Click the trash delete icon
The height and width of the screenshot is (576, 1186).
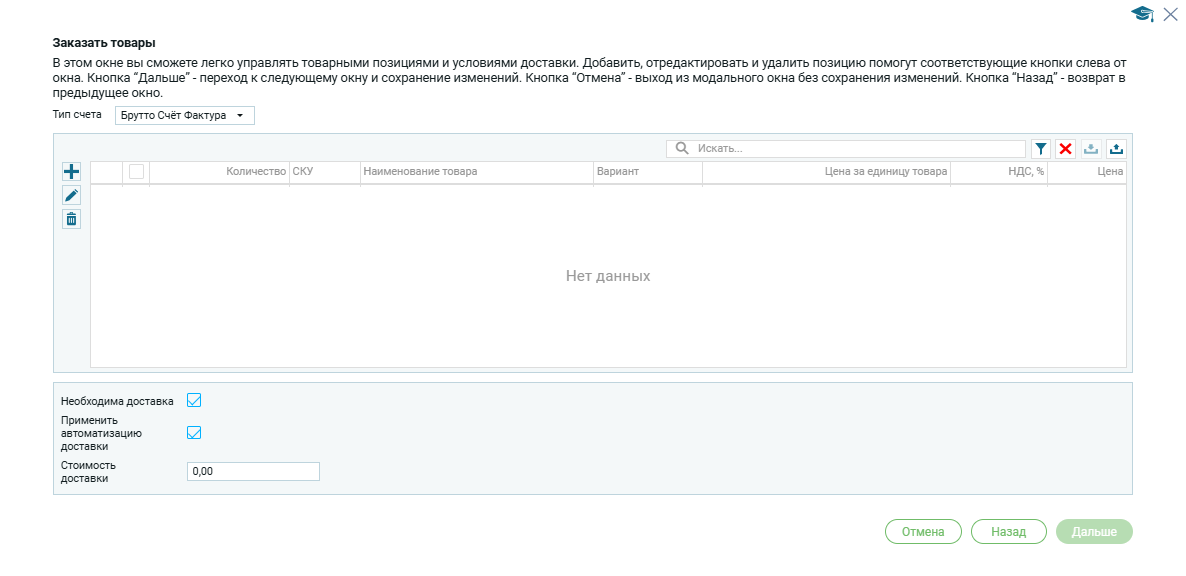71,219
